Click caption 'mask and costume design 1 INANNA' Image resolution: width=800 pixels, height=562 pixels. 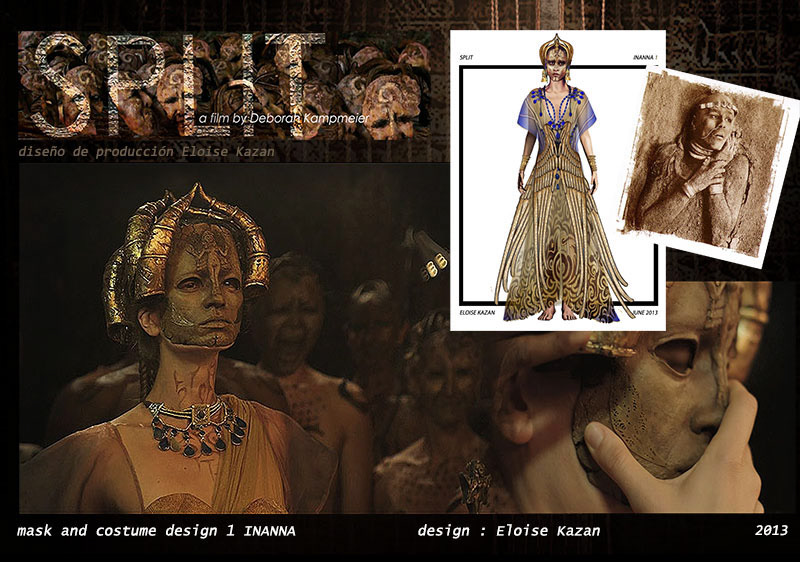156,531
